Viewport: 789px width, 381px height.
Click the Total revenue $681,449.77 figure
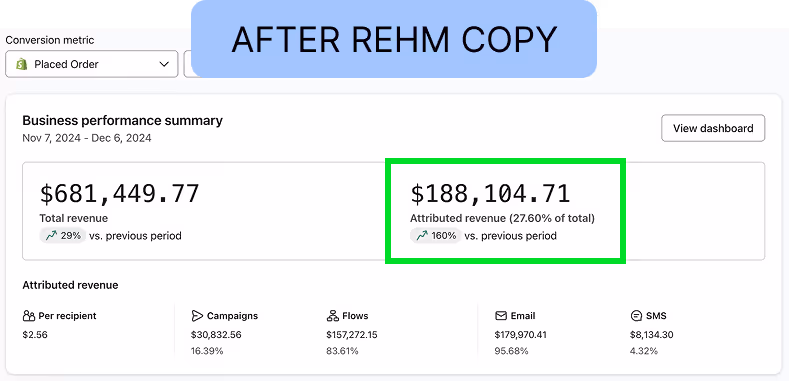tap(119, 194)
